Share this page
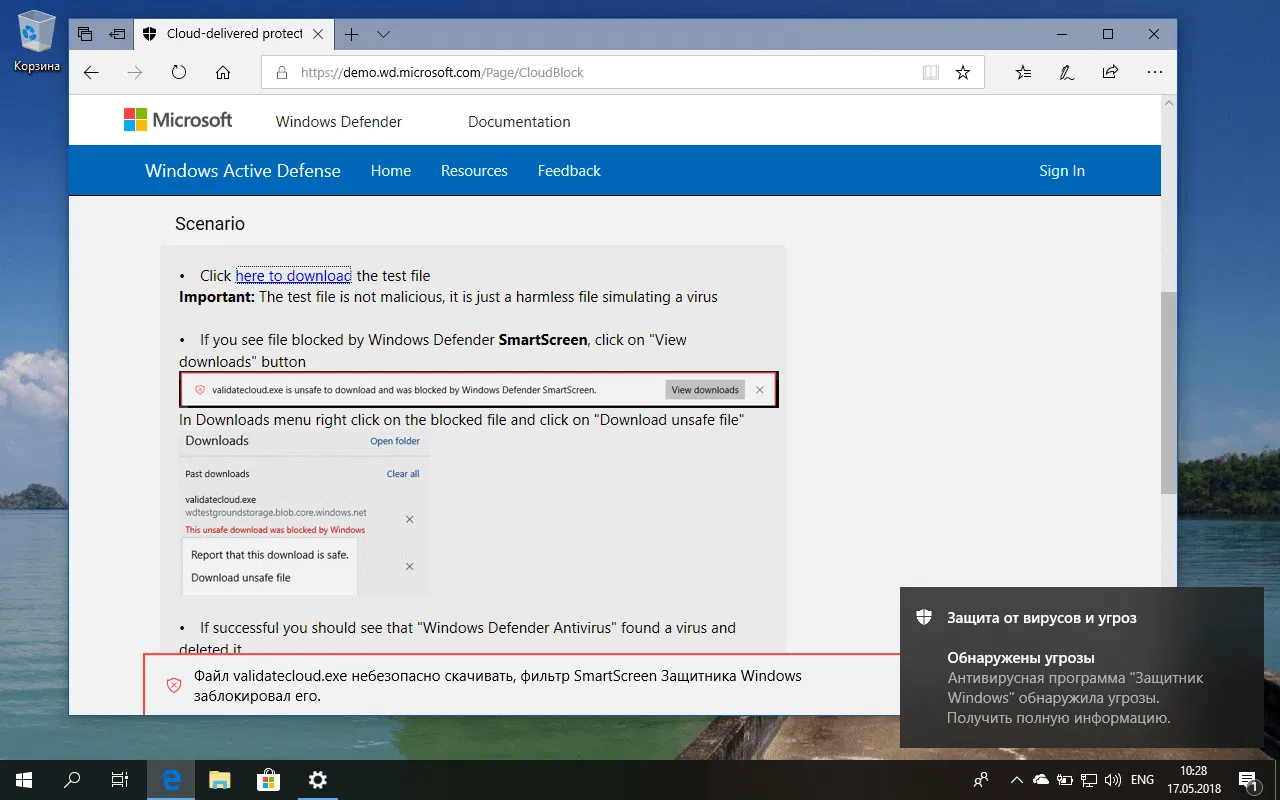The height and width of the screenshot is (800, 1280). [1110, 72]
